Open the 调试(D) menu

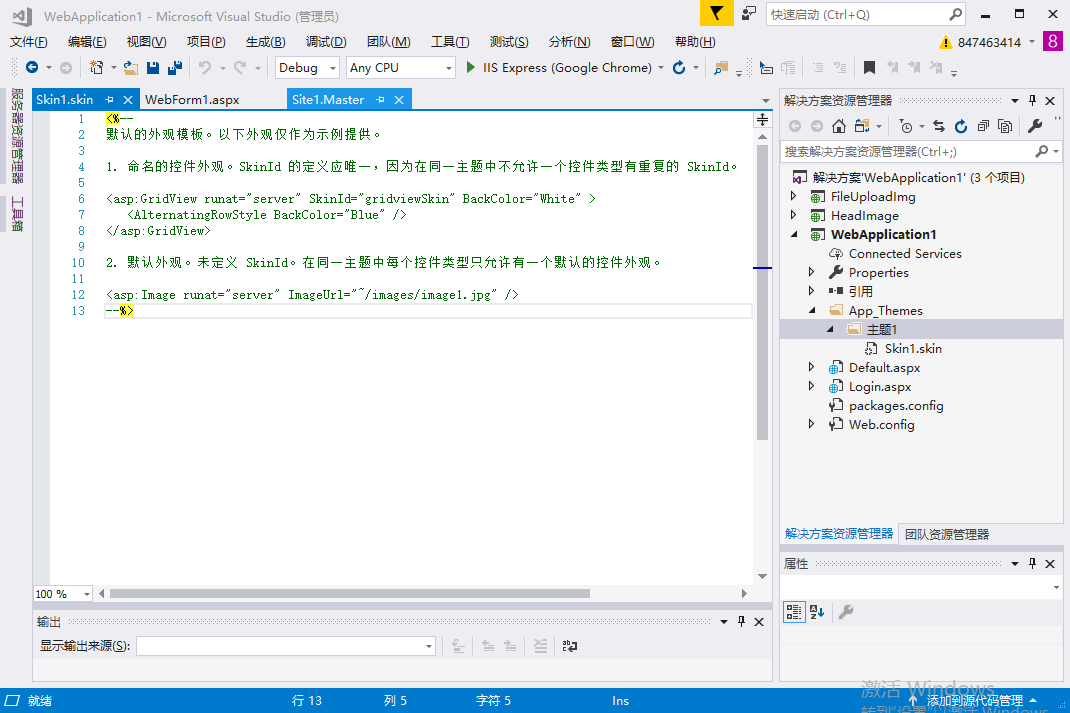(x=326, y=42)
